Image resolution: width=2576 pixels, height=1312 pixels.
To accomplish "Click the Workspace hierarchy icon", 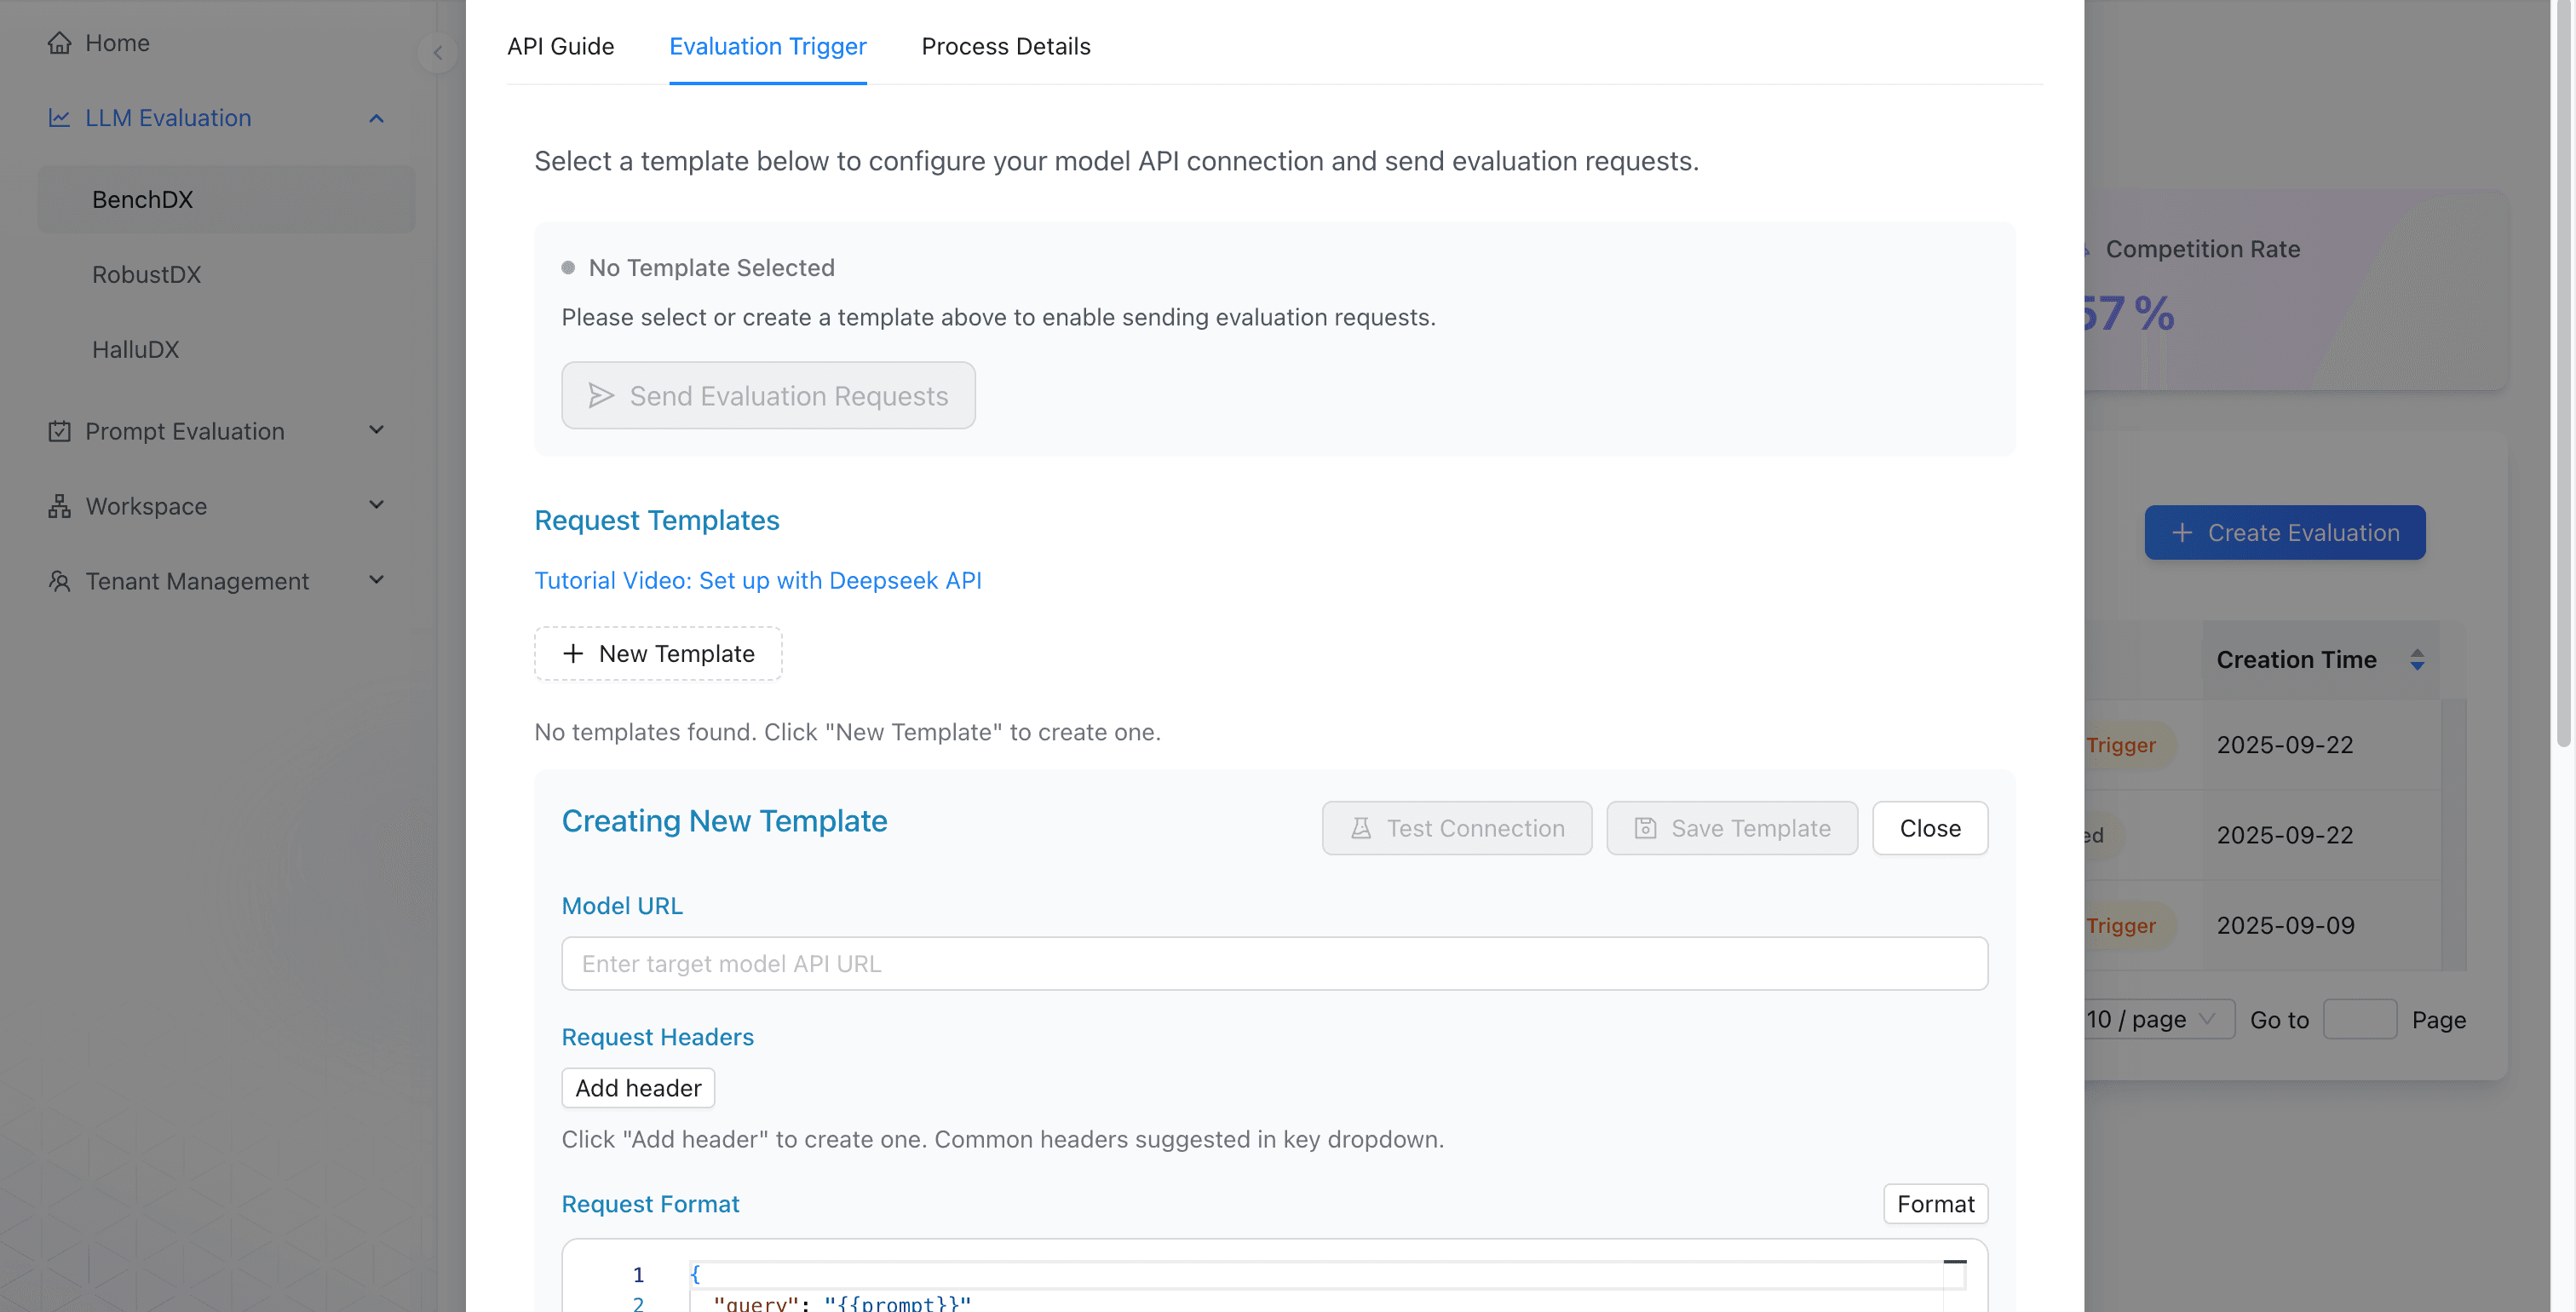I will pyautogui.click(x=59, y=506).
